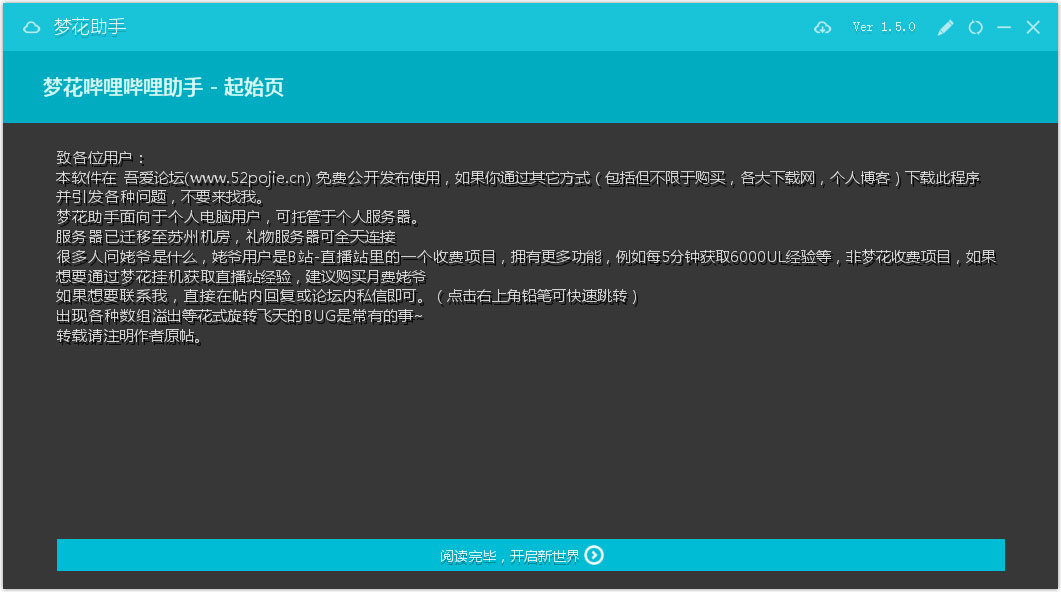Click the line 并引发各种问题，不要来找我。
This screenshot has height=592, width=1061.
[x=160, y=198]
